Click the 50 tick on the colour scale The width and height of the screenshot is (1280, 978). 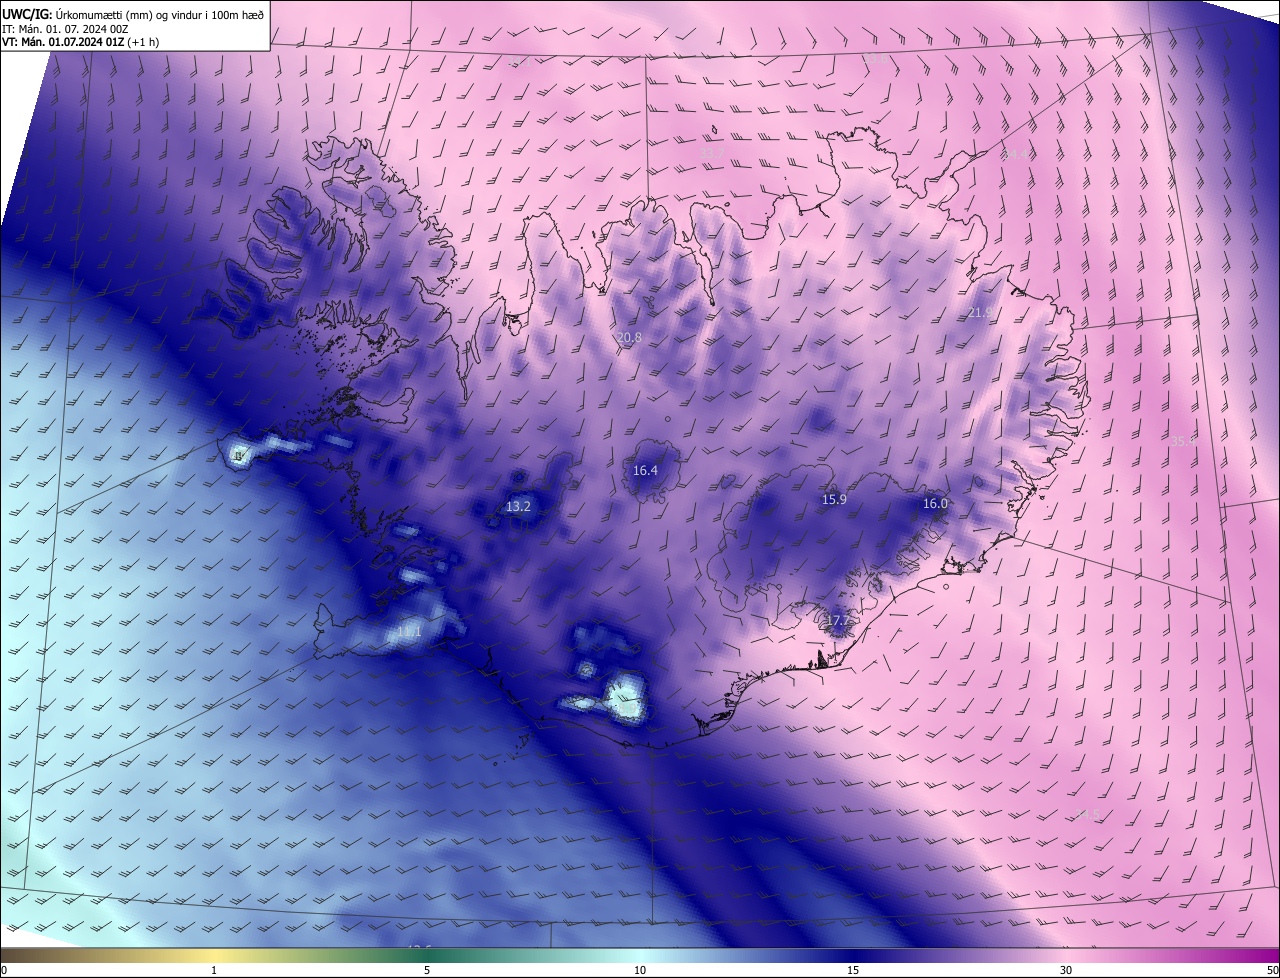(1272, 970)
